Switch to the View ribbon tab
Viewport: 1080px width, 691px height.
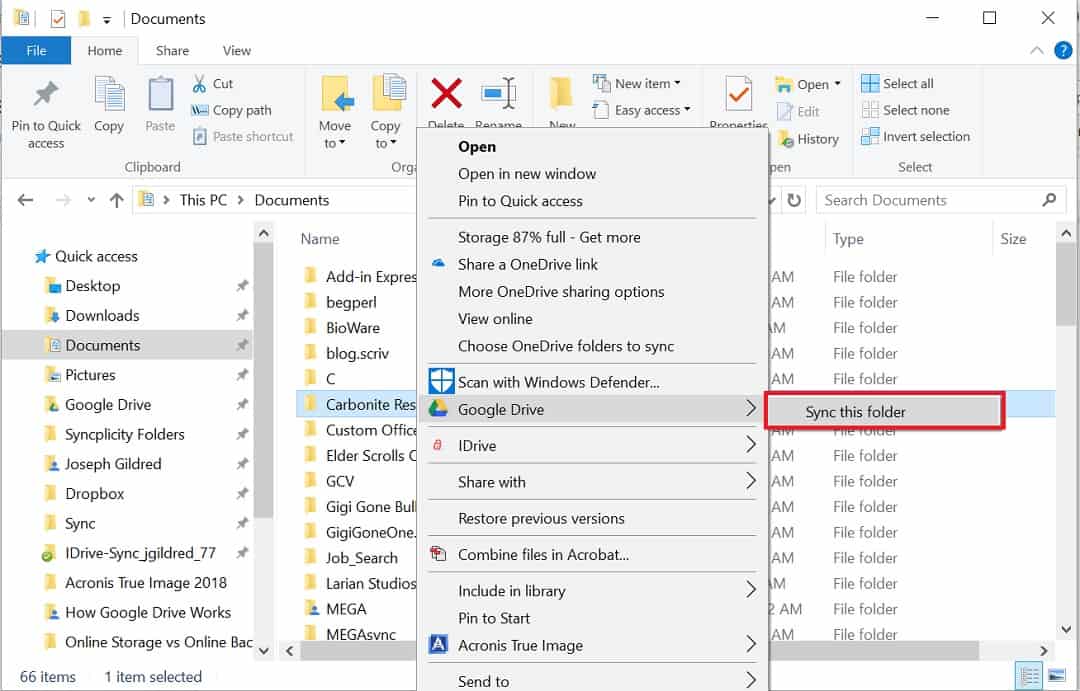[x=236, y=50]
